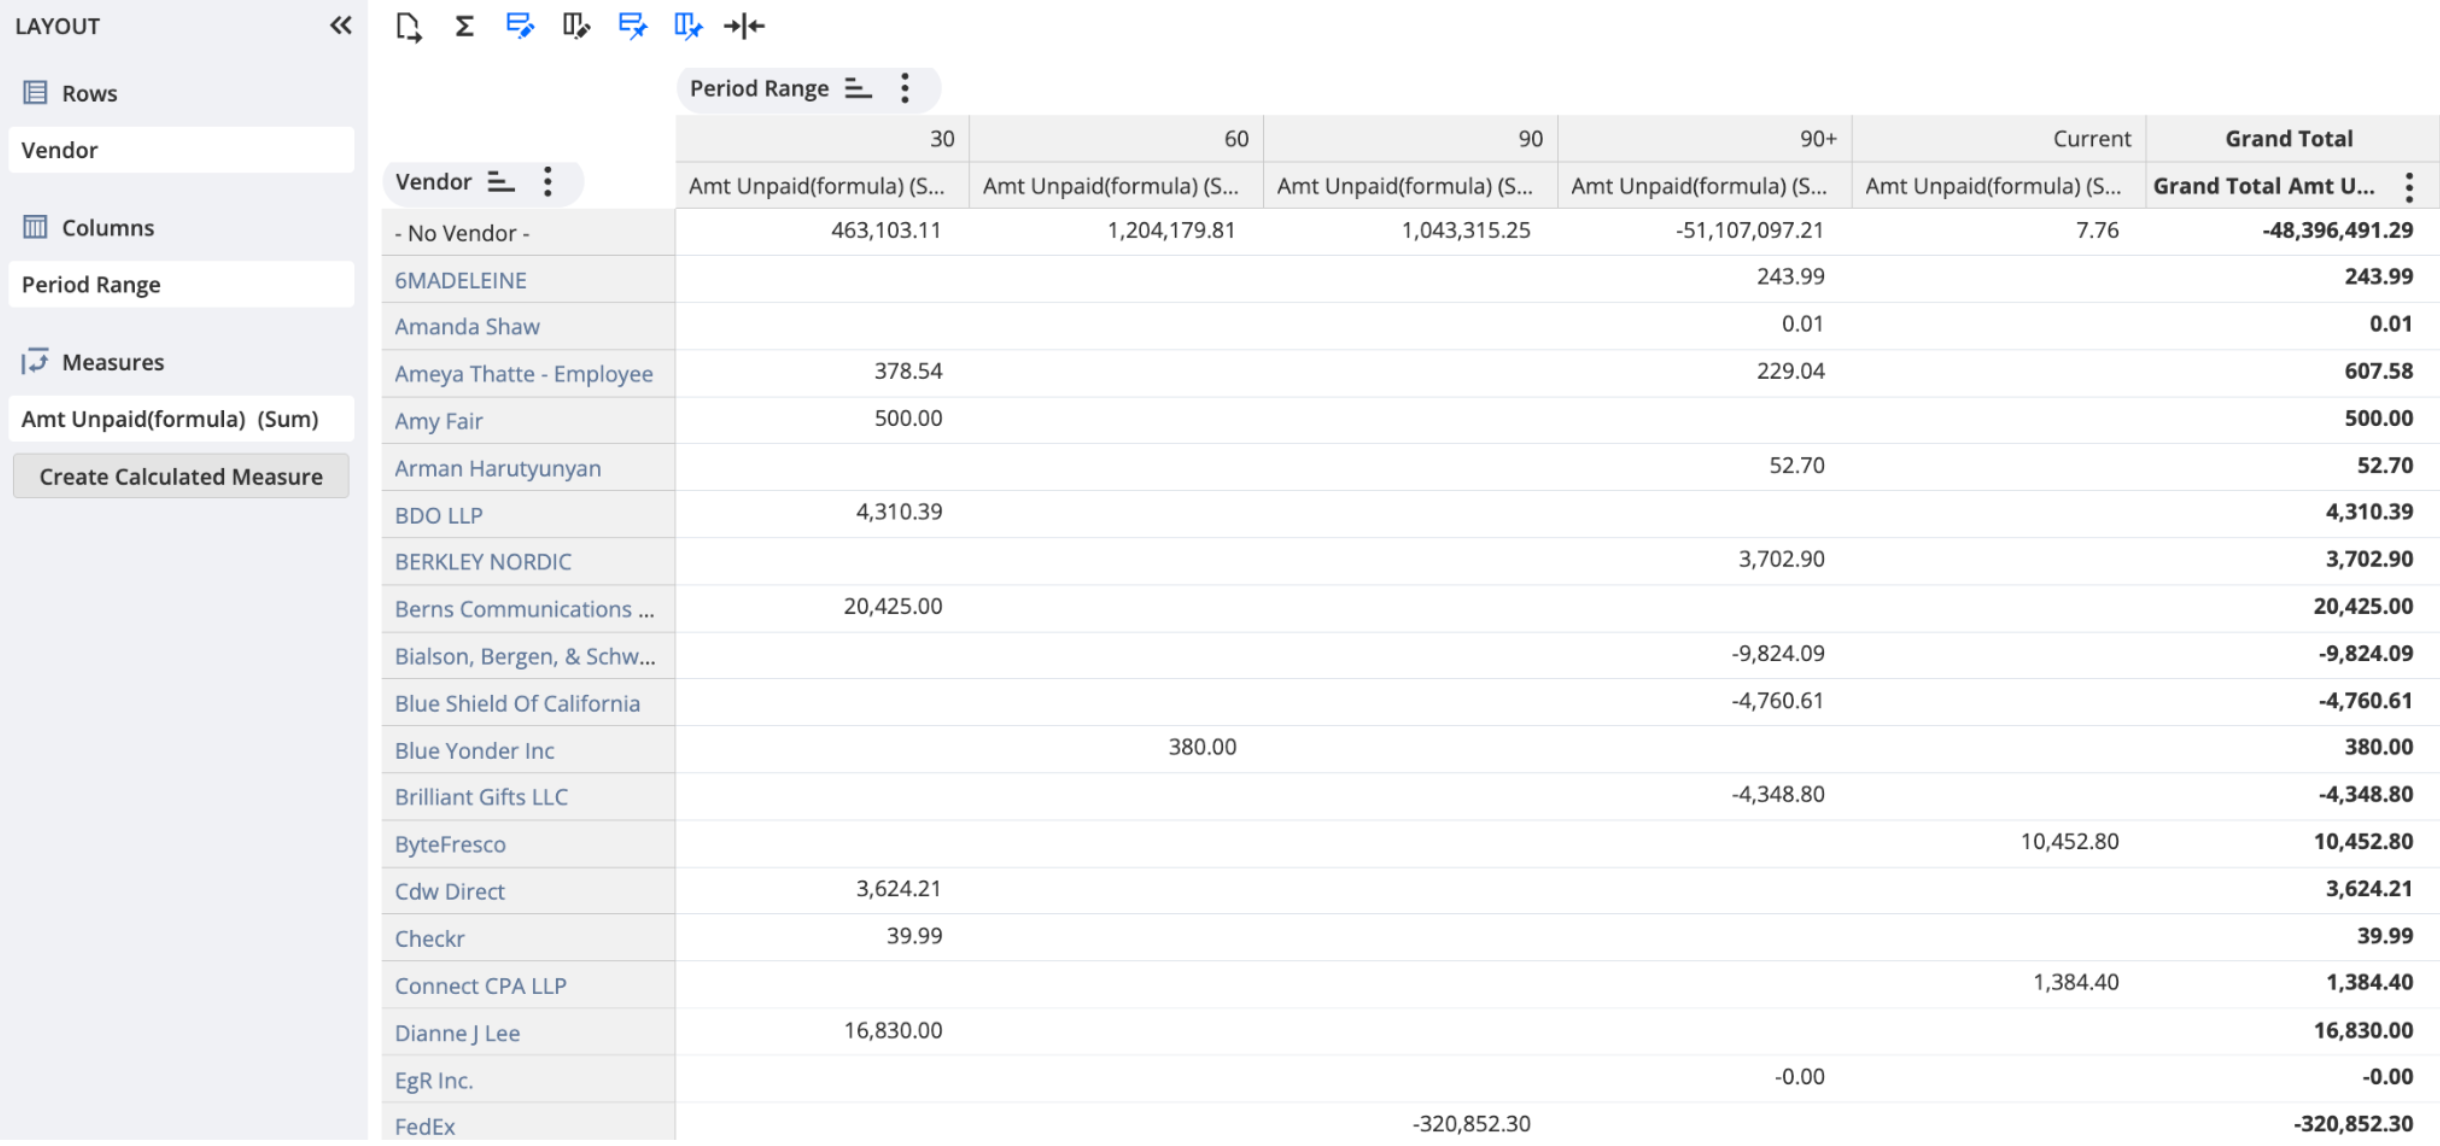This screenshot has width=2440, height=1146.
Task: Click the row highlight icon with star
Action: [x=632, y=26]
